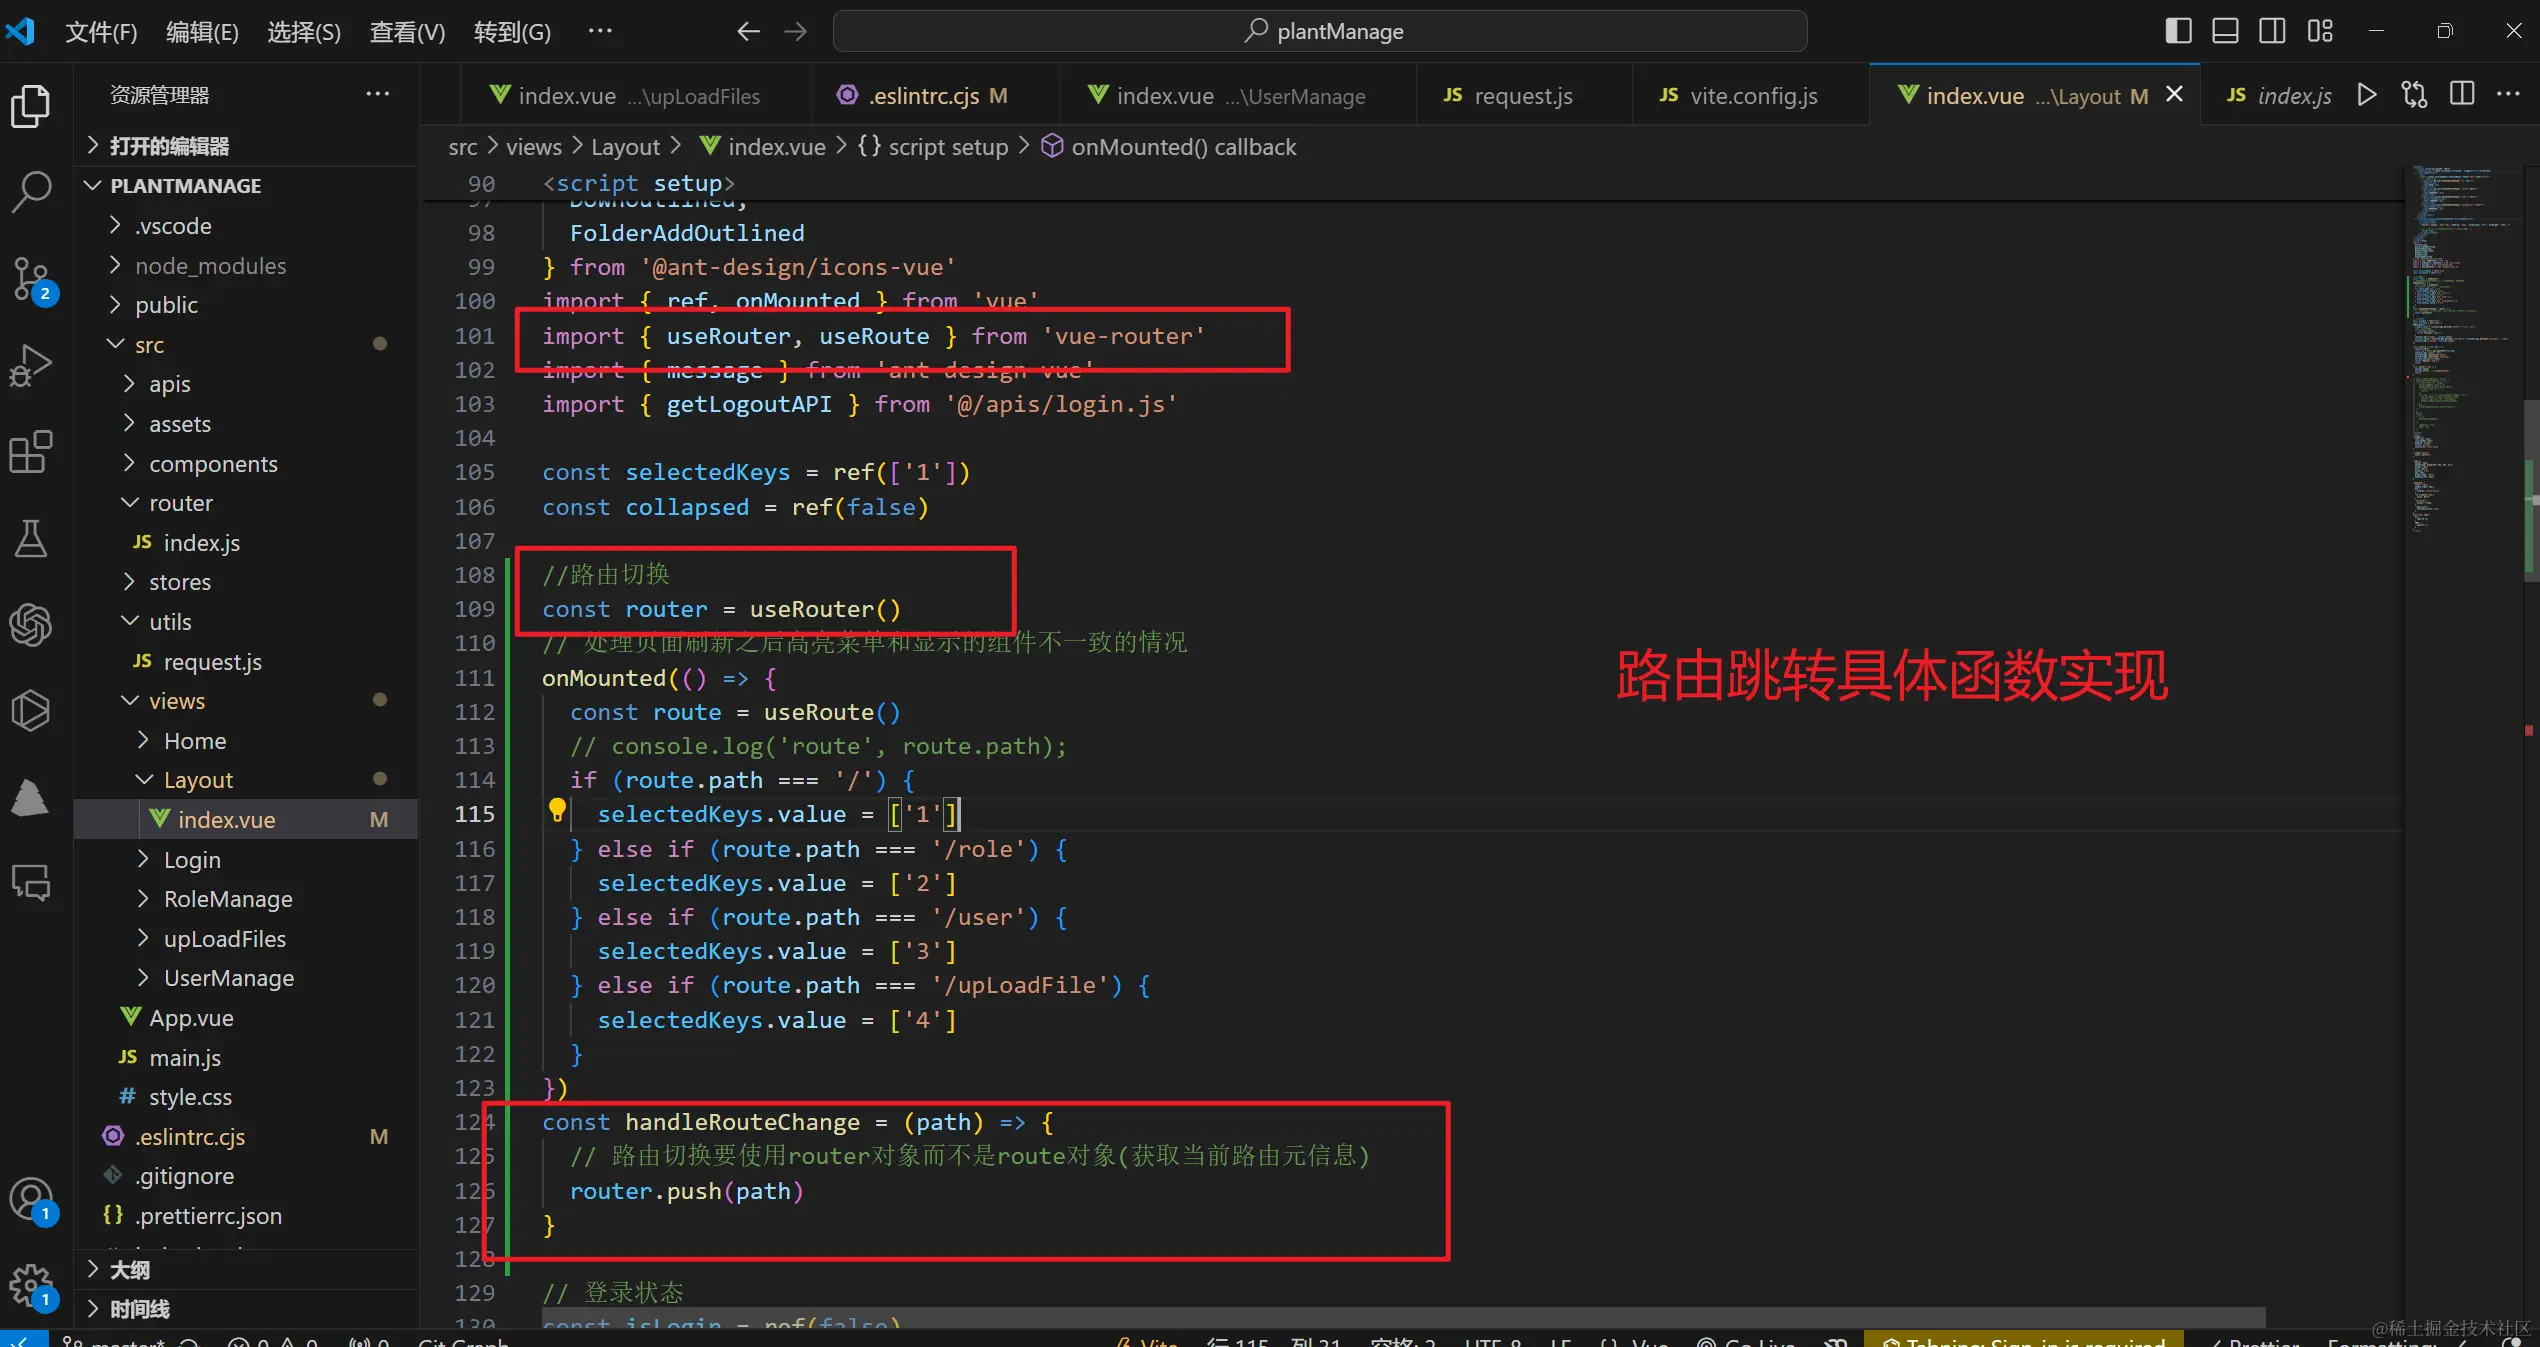Viewport: 2540px width, 1347px height.
Task: Expand the 大纲 outline section
Action: 246,1270
